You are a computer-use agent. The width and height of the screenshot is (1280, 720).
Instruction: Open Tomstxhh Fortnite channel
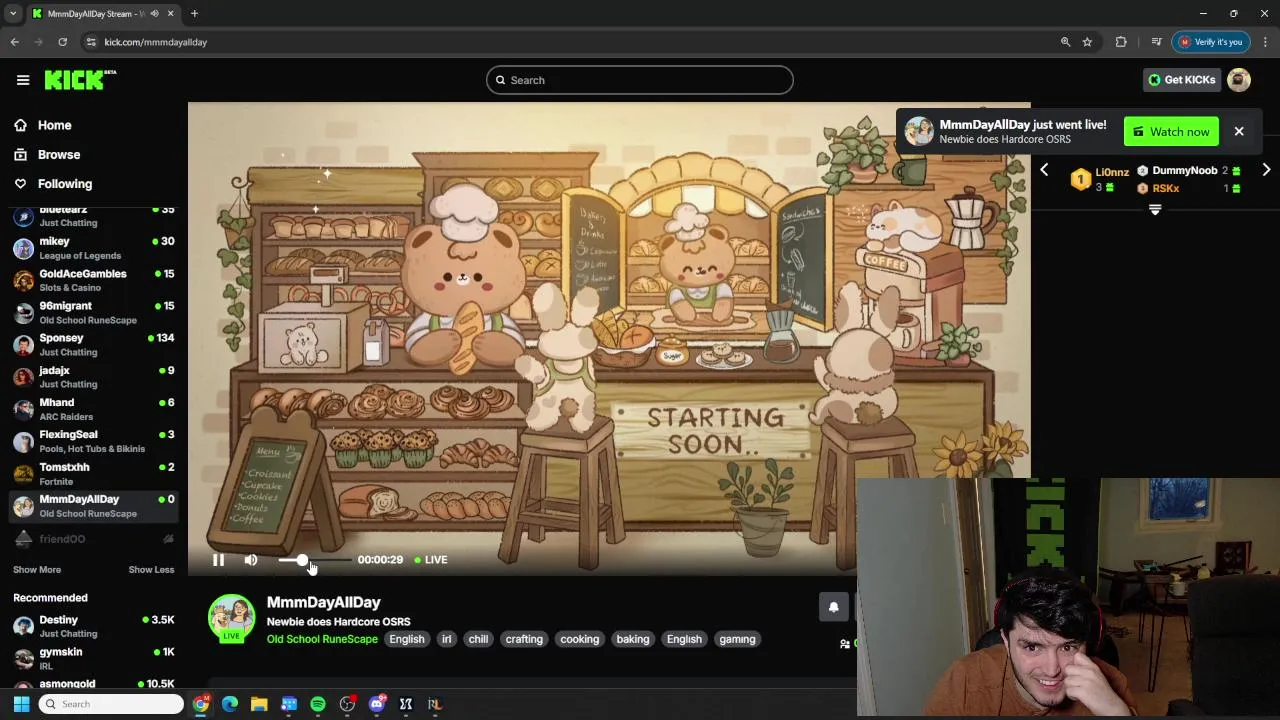pos(93,474)
